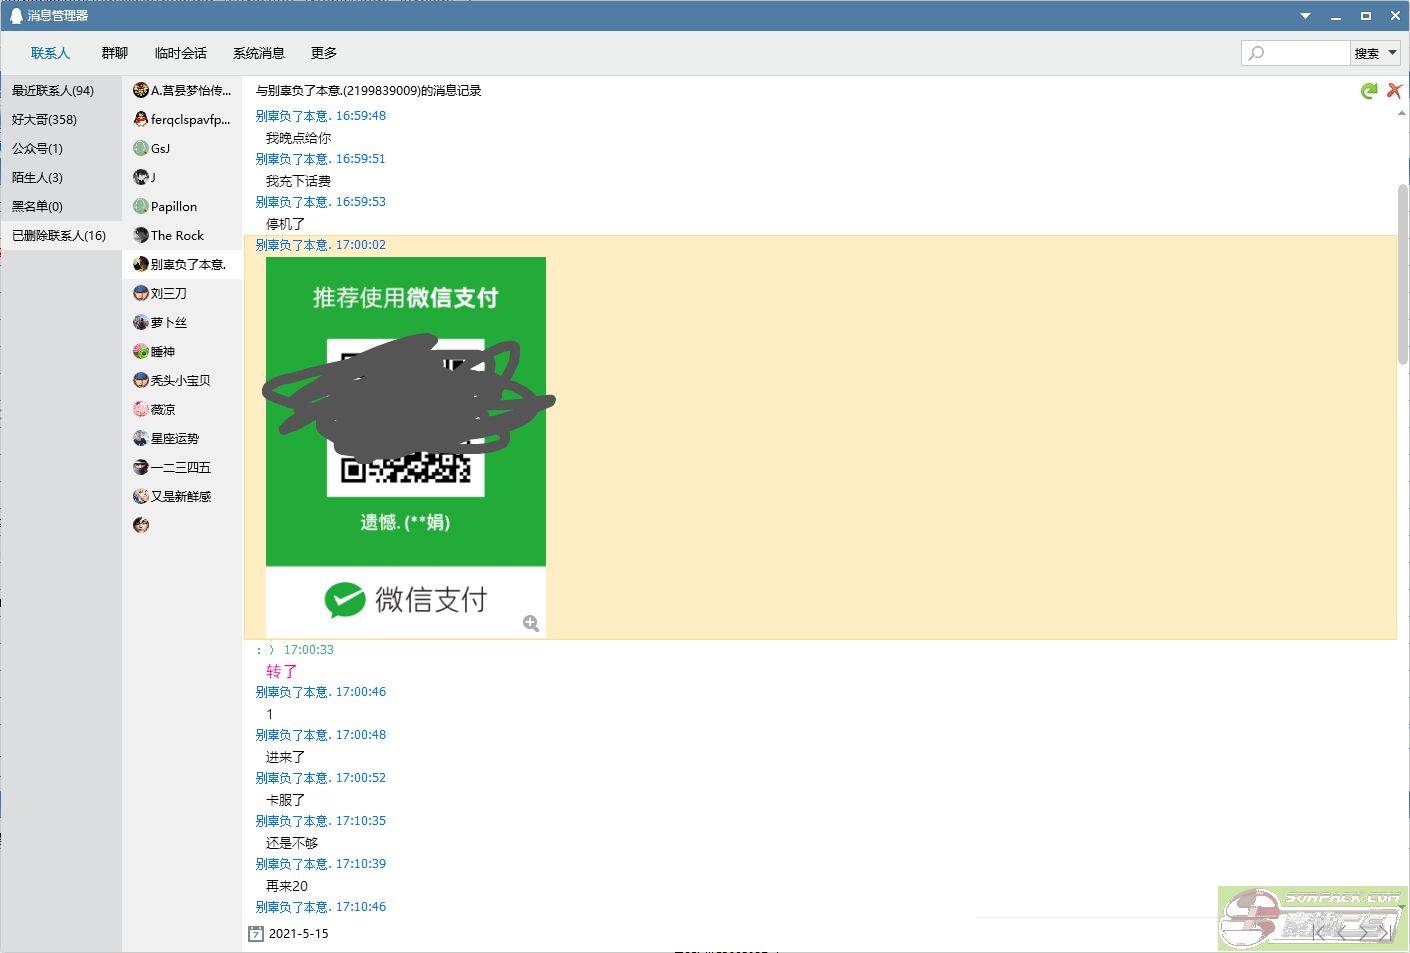Screen dimensions: 1410x953
Task: Click sender line timestamped 16:59:48
Action: [x=320, y=115]
